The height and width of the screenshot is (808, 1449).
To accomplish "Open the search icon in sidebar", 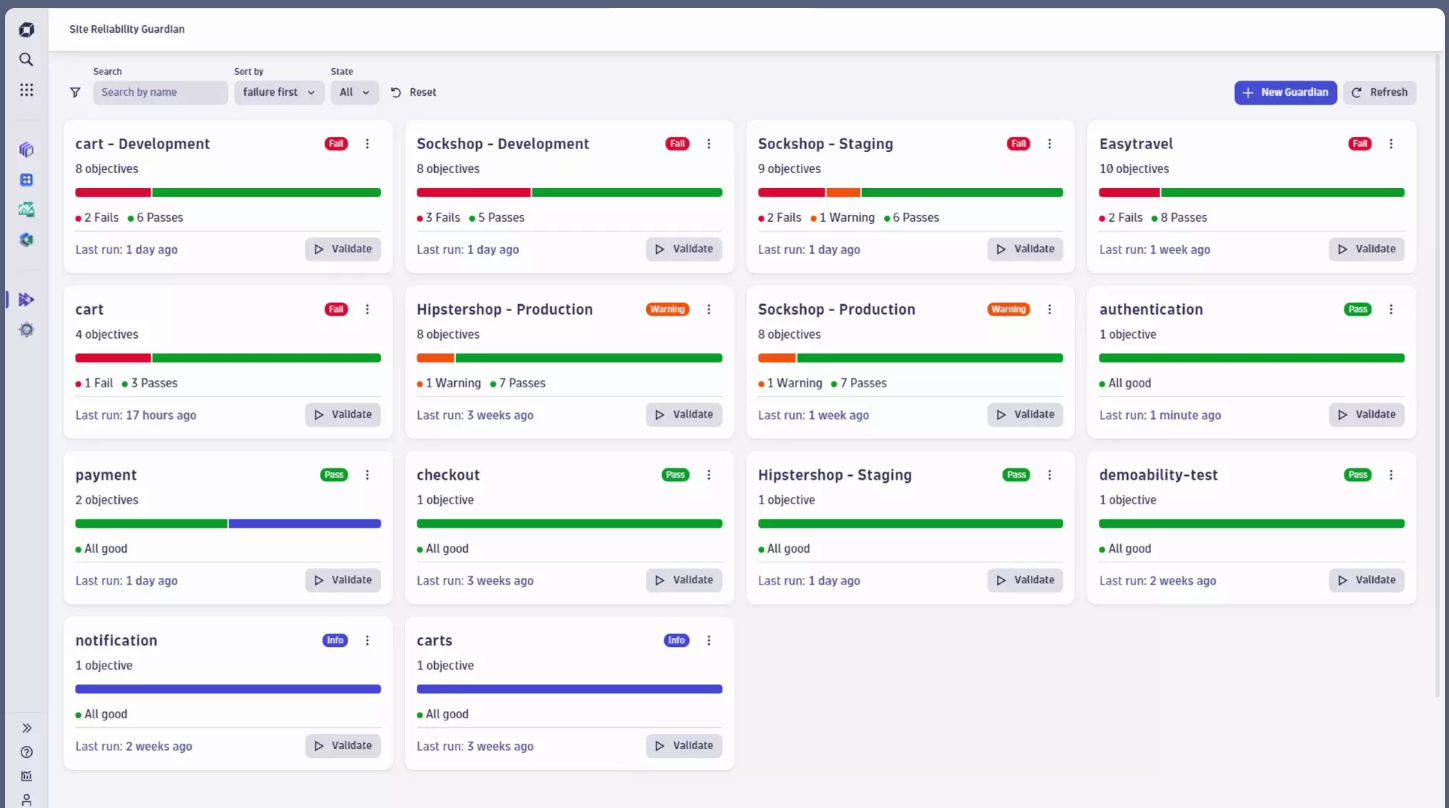I will coord(27,60).
